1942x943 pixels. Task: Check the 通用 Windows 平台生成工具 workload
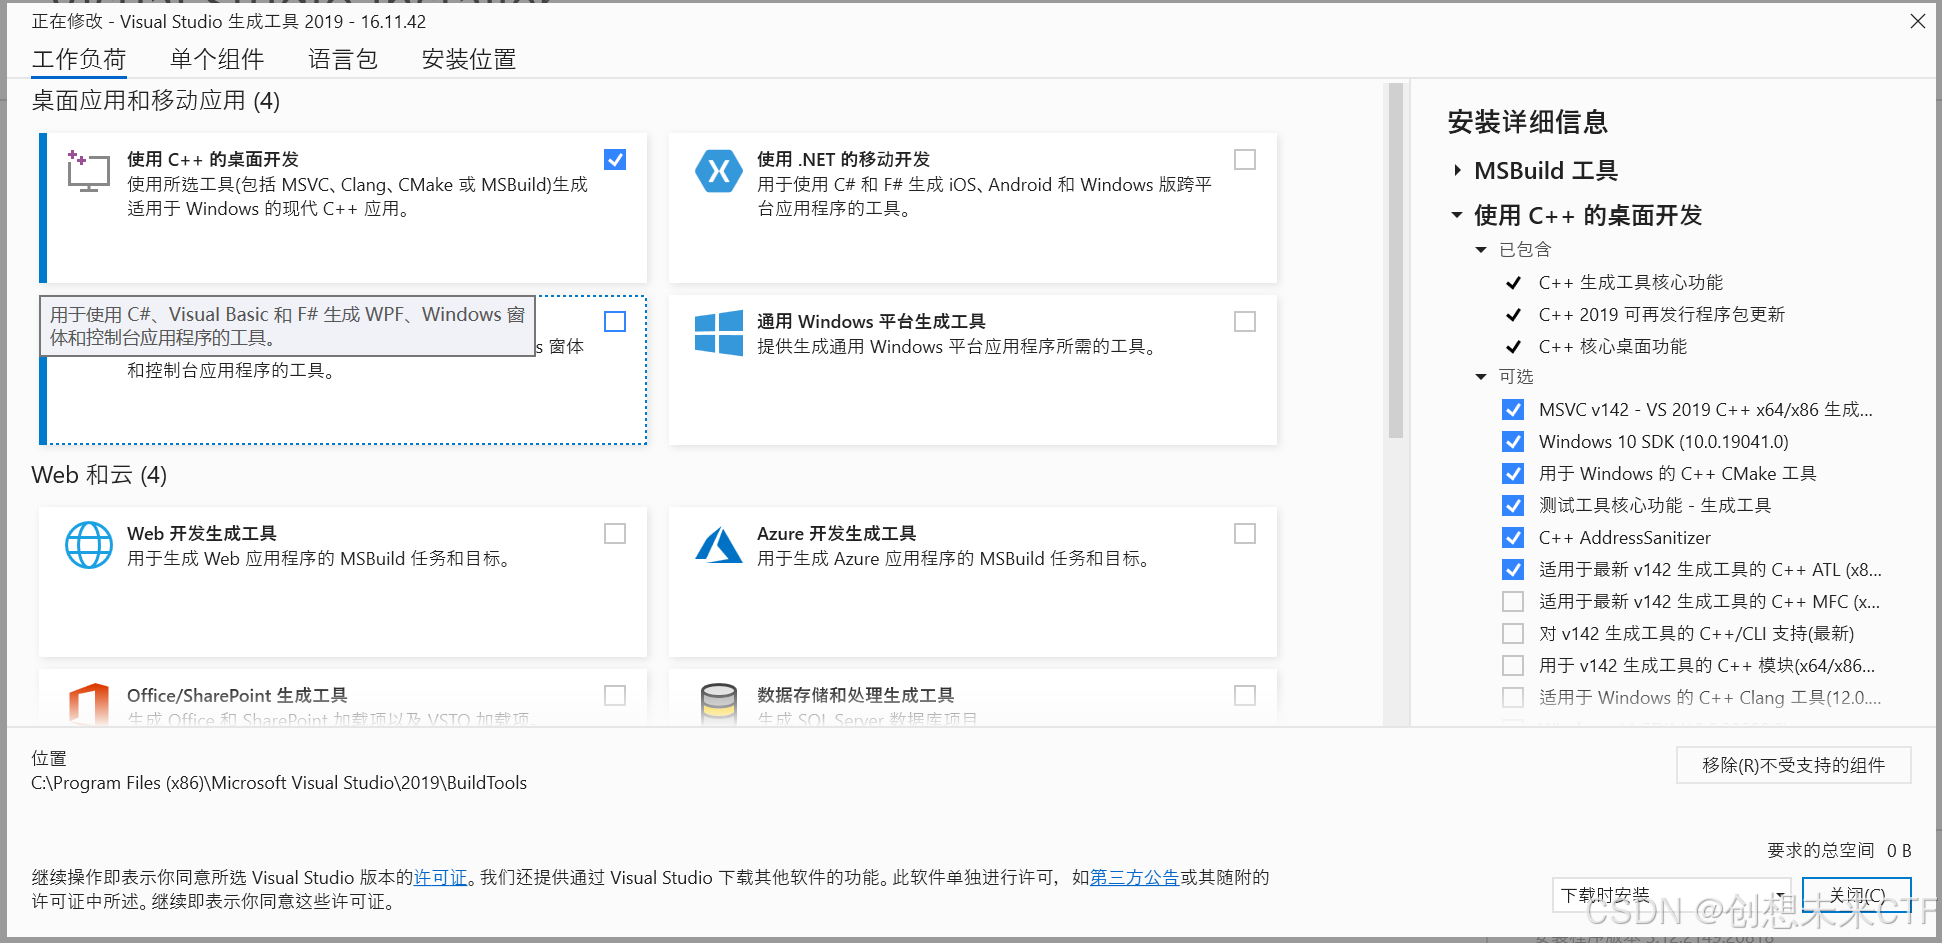1244,321
